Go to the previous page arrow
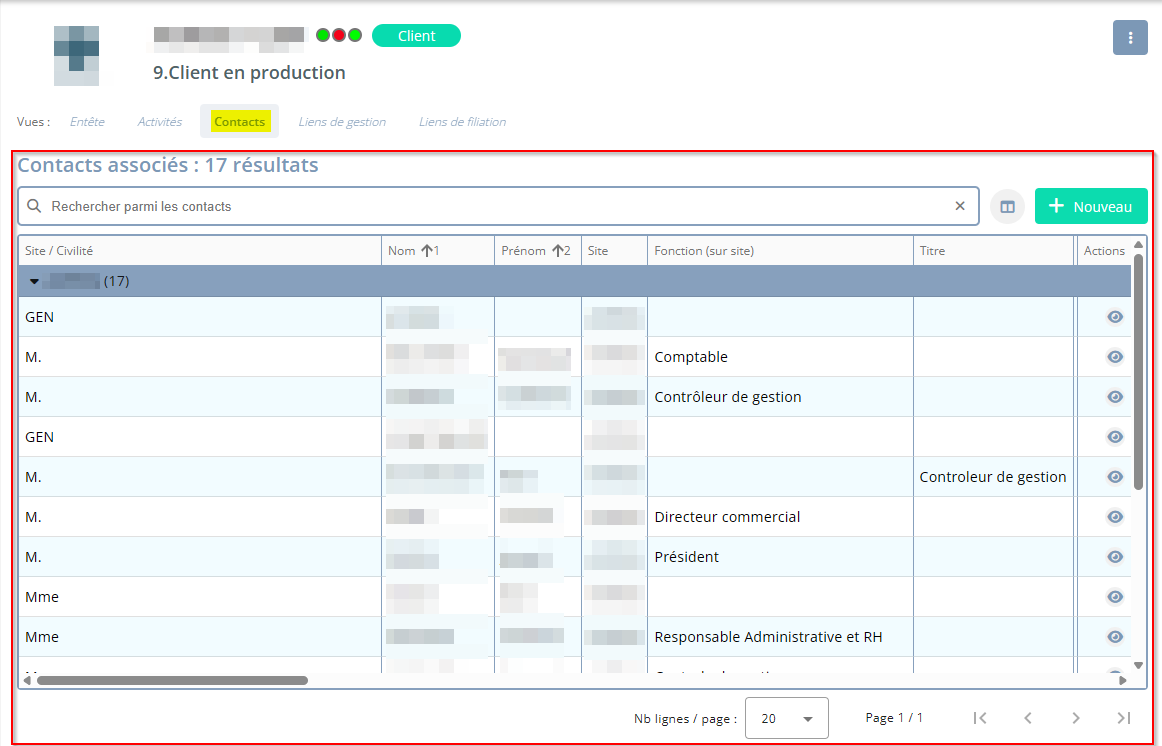The image size is (1162, 746). [1027, 718]
